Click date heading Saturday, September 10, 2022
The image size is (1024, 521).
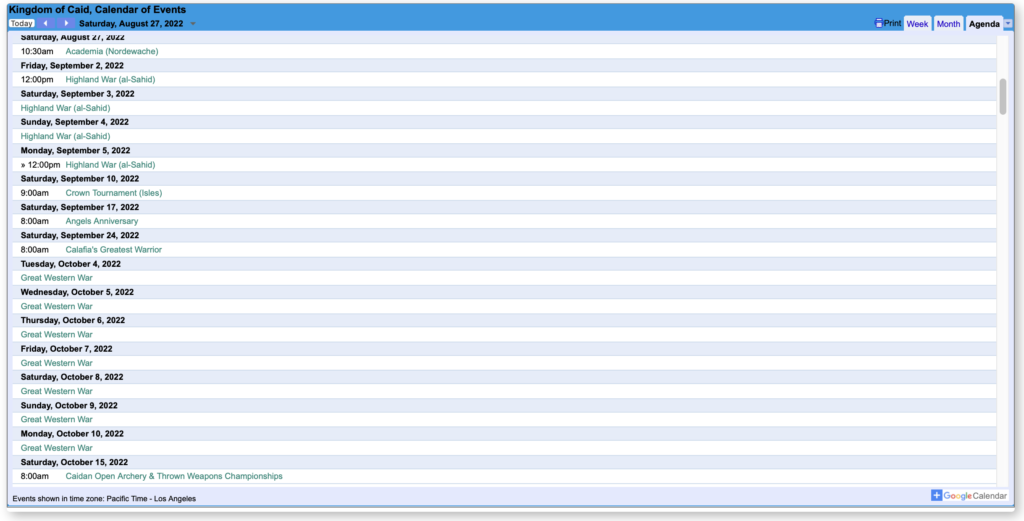pos(80,178)
